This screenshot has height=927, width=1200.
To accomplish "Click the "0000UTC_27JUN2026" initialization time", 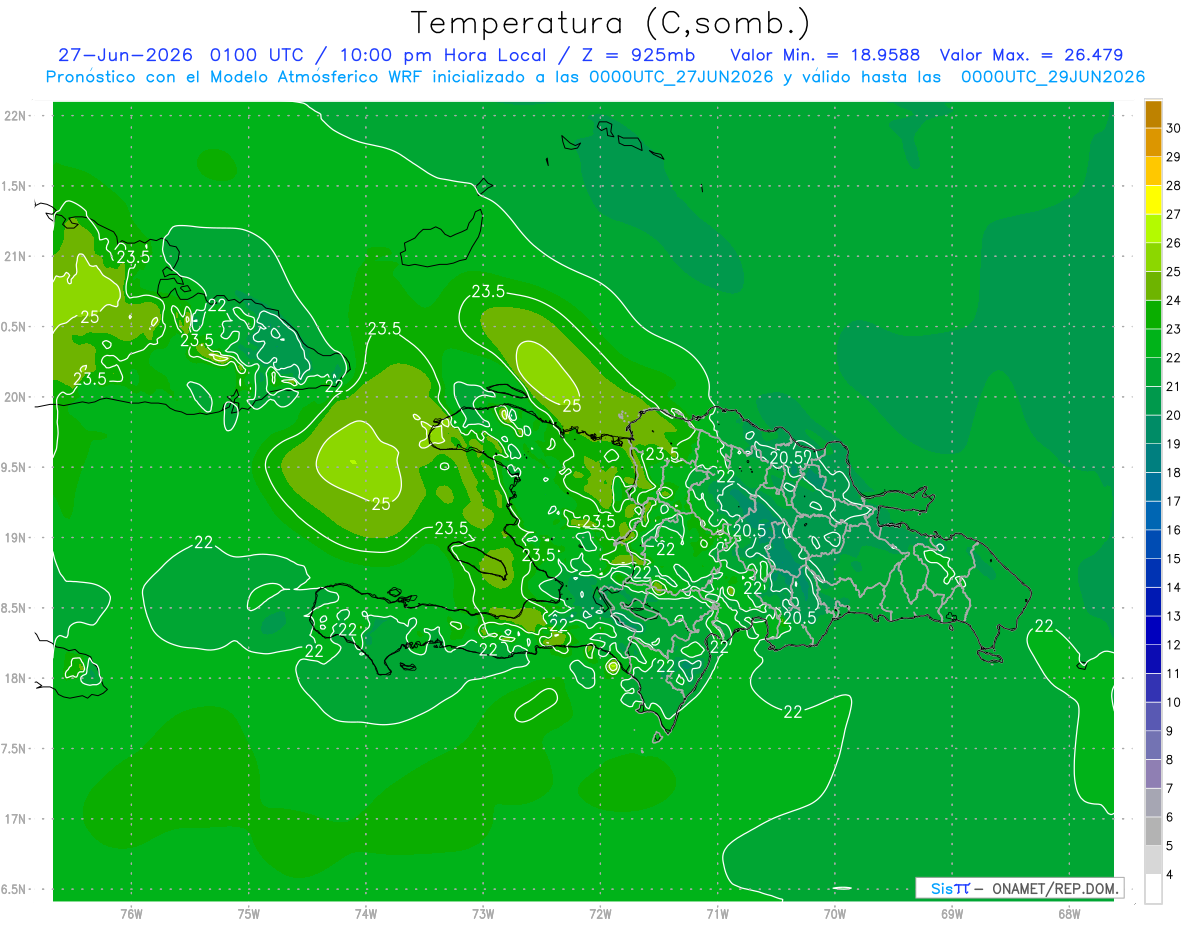I will click(681, 77).
